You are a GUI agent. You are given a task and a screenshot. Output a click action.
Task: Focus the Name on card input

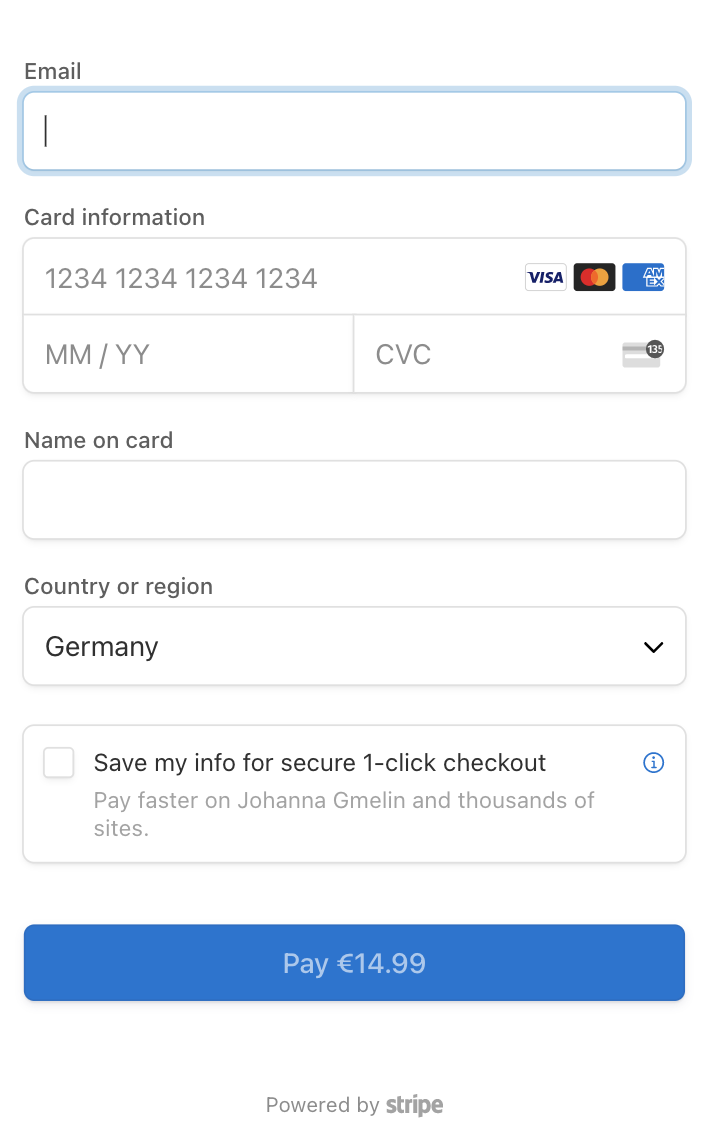[x=354, y=499]
